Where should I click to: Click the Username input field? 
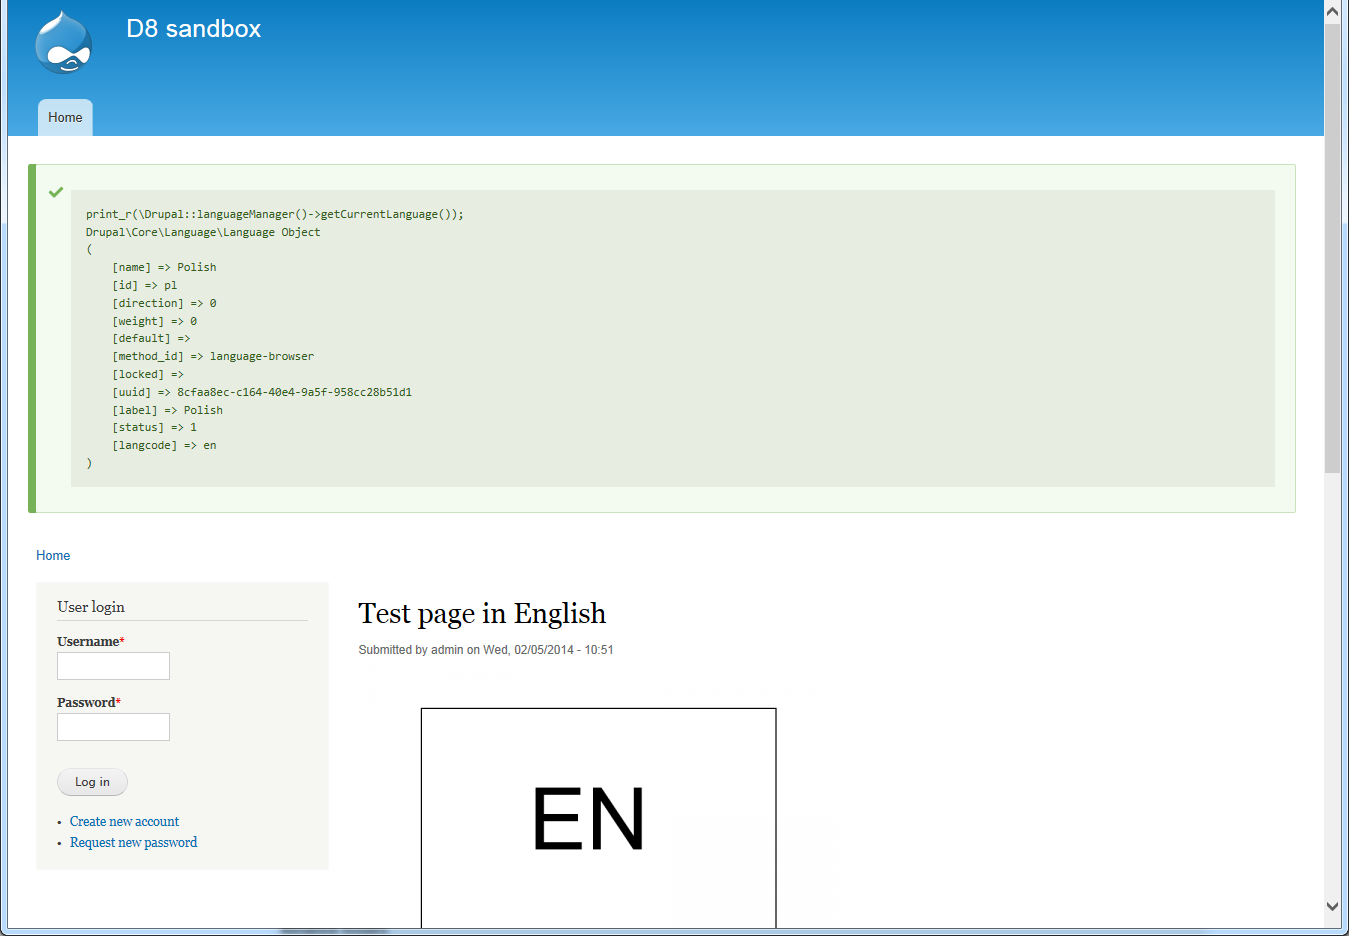pos(113,665)
